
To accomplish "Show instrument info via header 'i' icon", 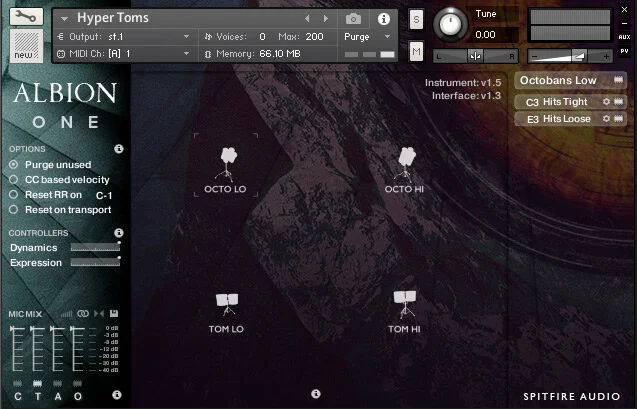I will click(x=384, y=19).
